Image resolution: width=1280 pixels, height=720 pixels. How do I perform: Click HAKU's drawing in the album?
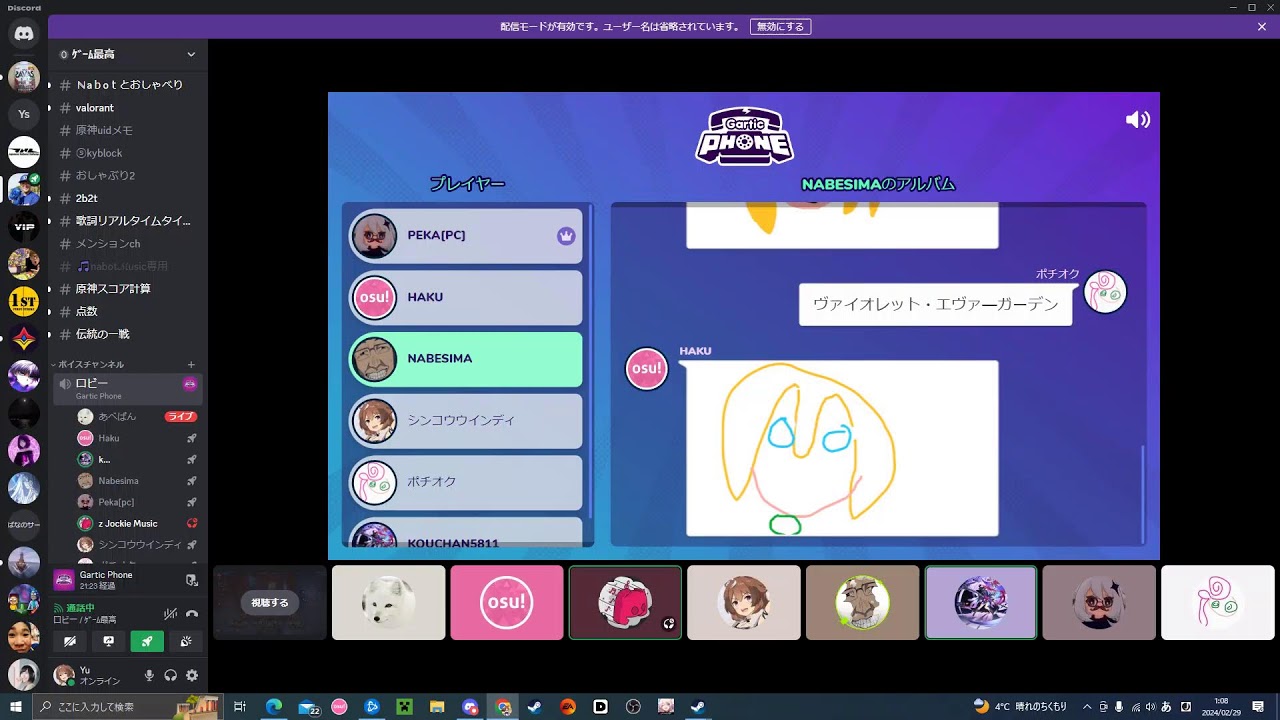[x=842, y=448]
